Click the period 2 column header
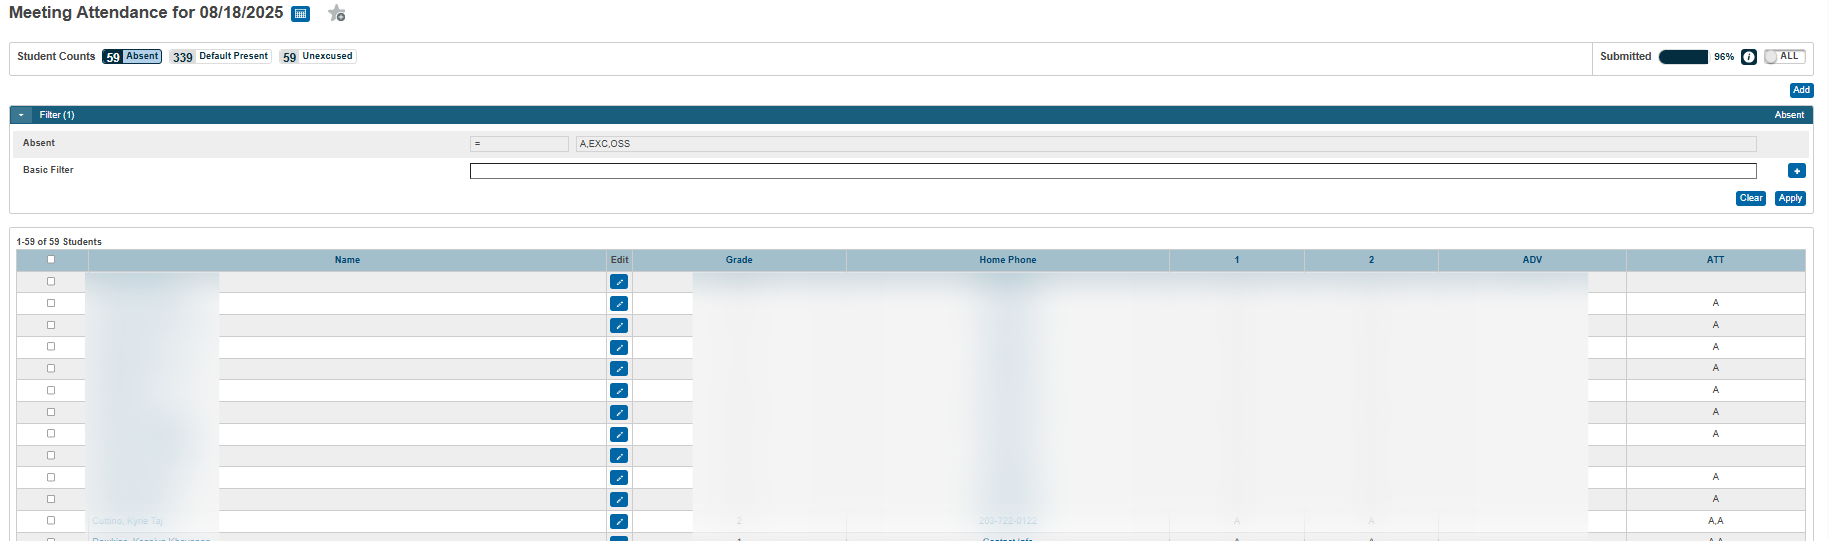 click(1371, 260)
